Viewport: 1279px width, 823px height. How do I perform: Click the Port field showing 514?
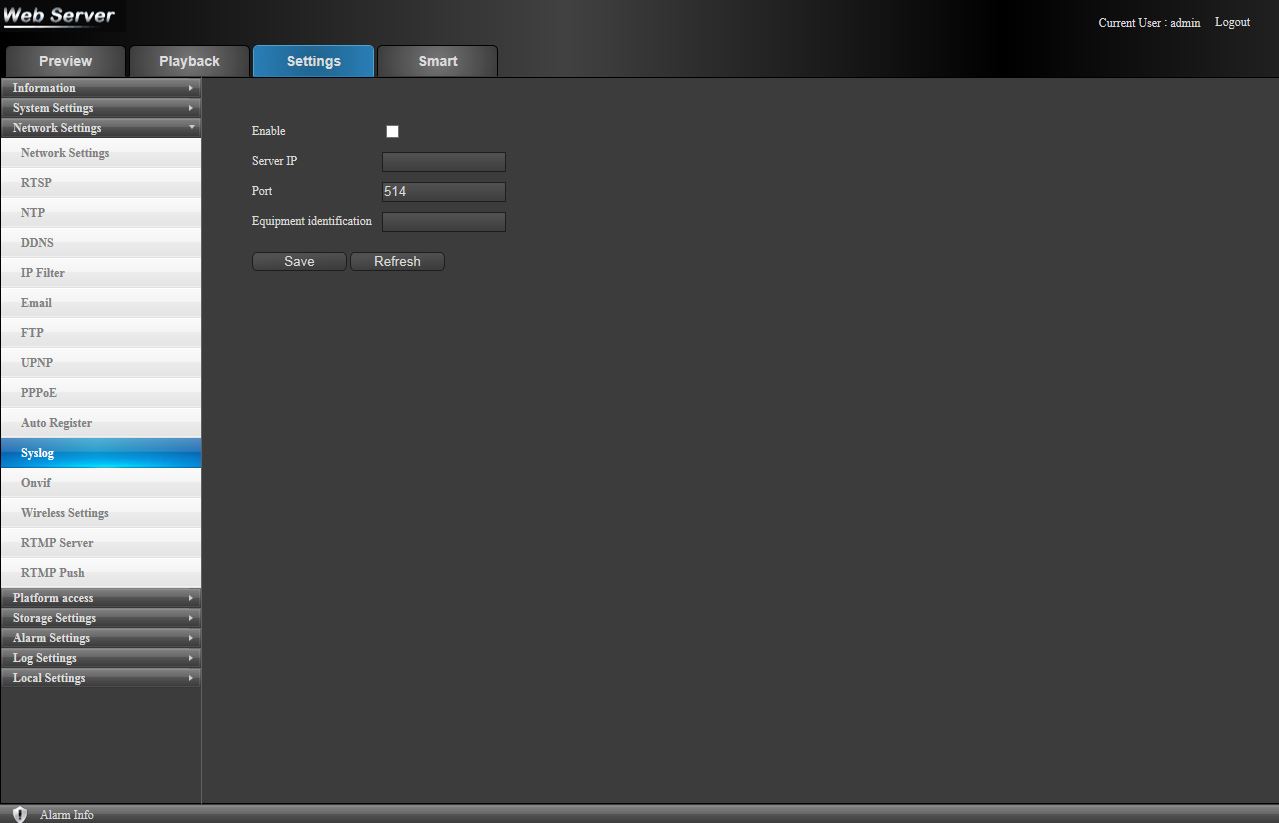[x=444, y=192]
